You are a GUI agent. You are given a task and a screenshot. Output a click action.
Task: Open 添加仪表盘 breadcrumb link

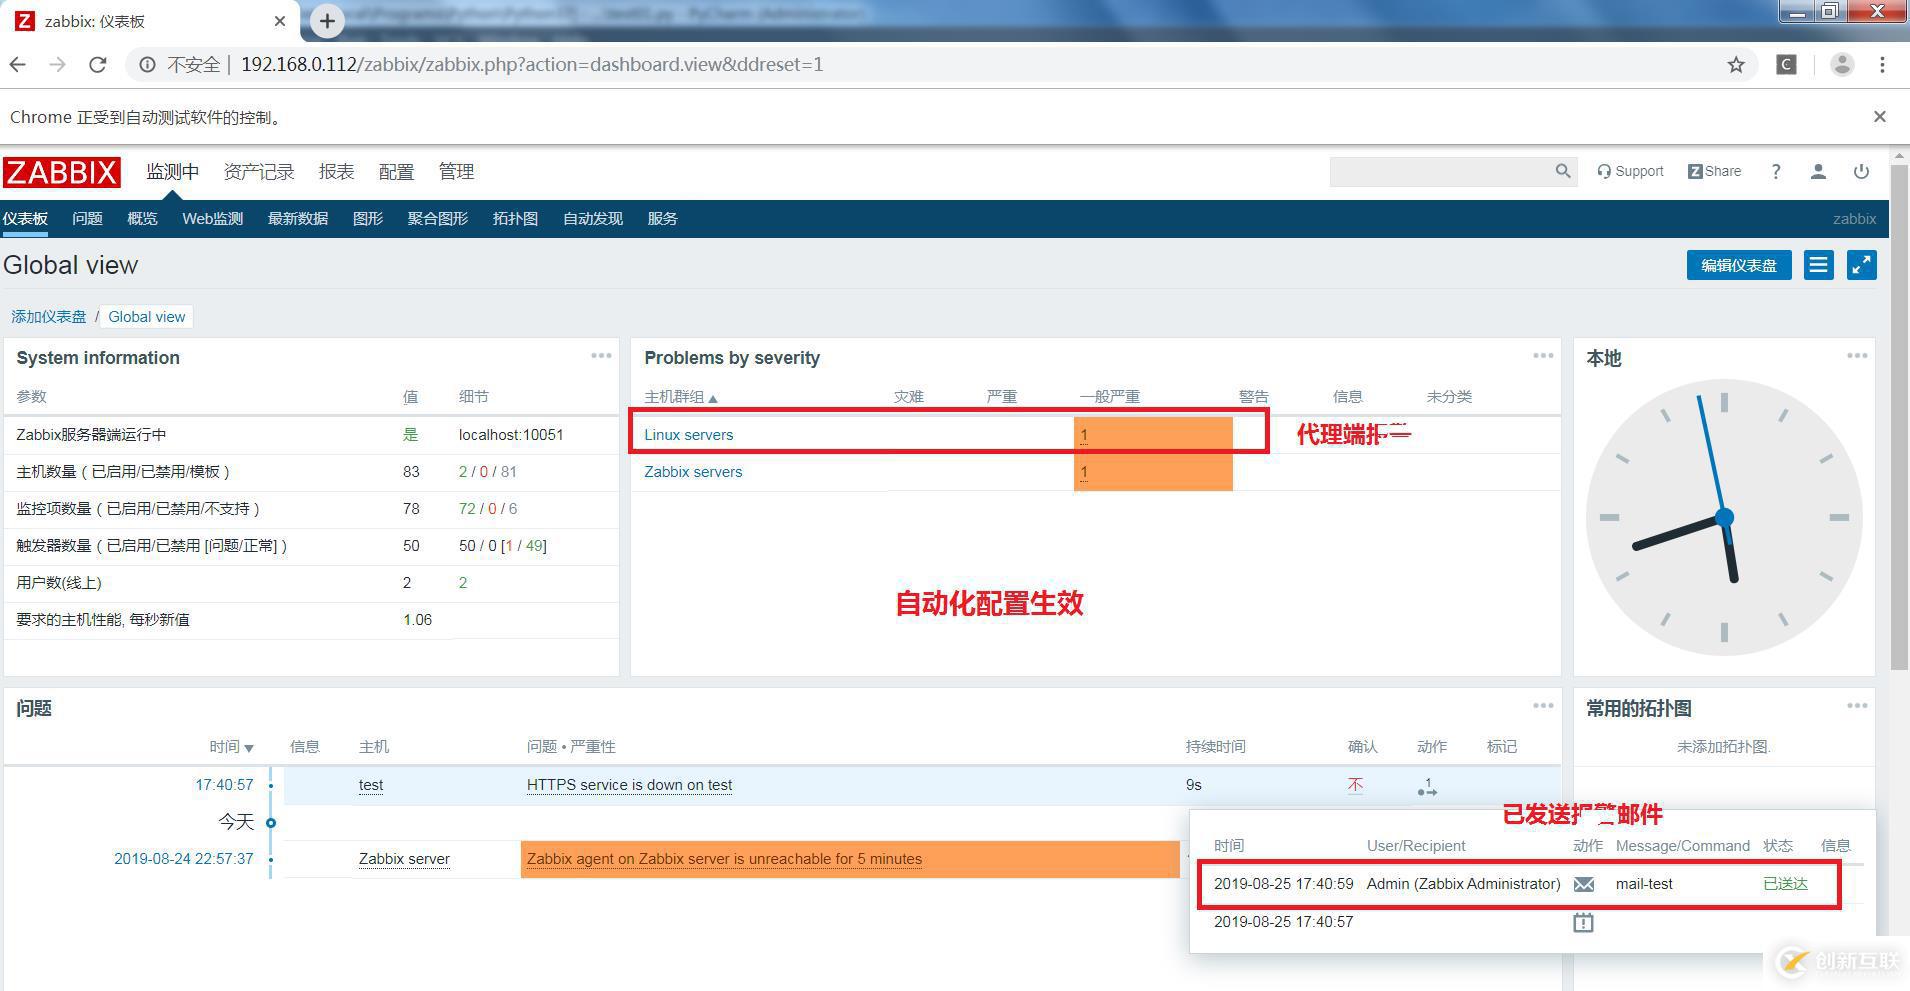[49, 317]
